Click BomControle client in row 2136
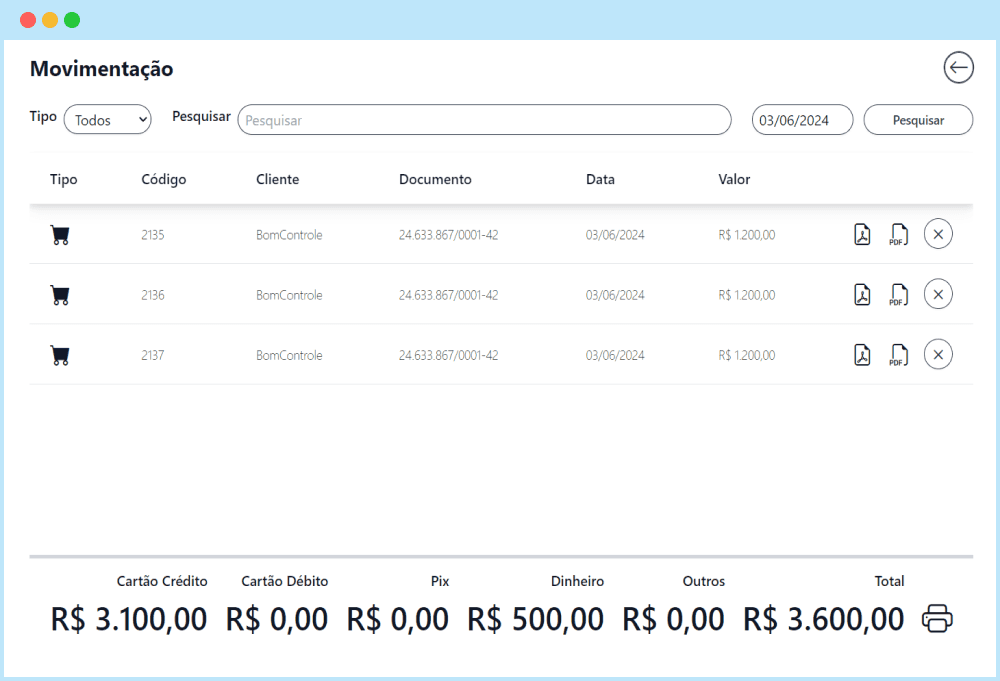Viewport: 1000px width, 681px height. coord(290,295)
